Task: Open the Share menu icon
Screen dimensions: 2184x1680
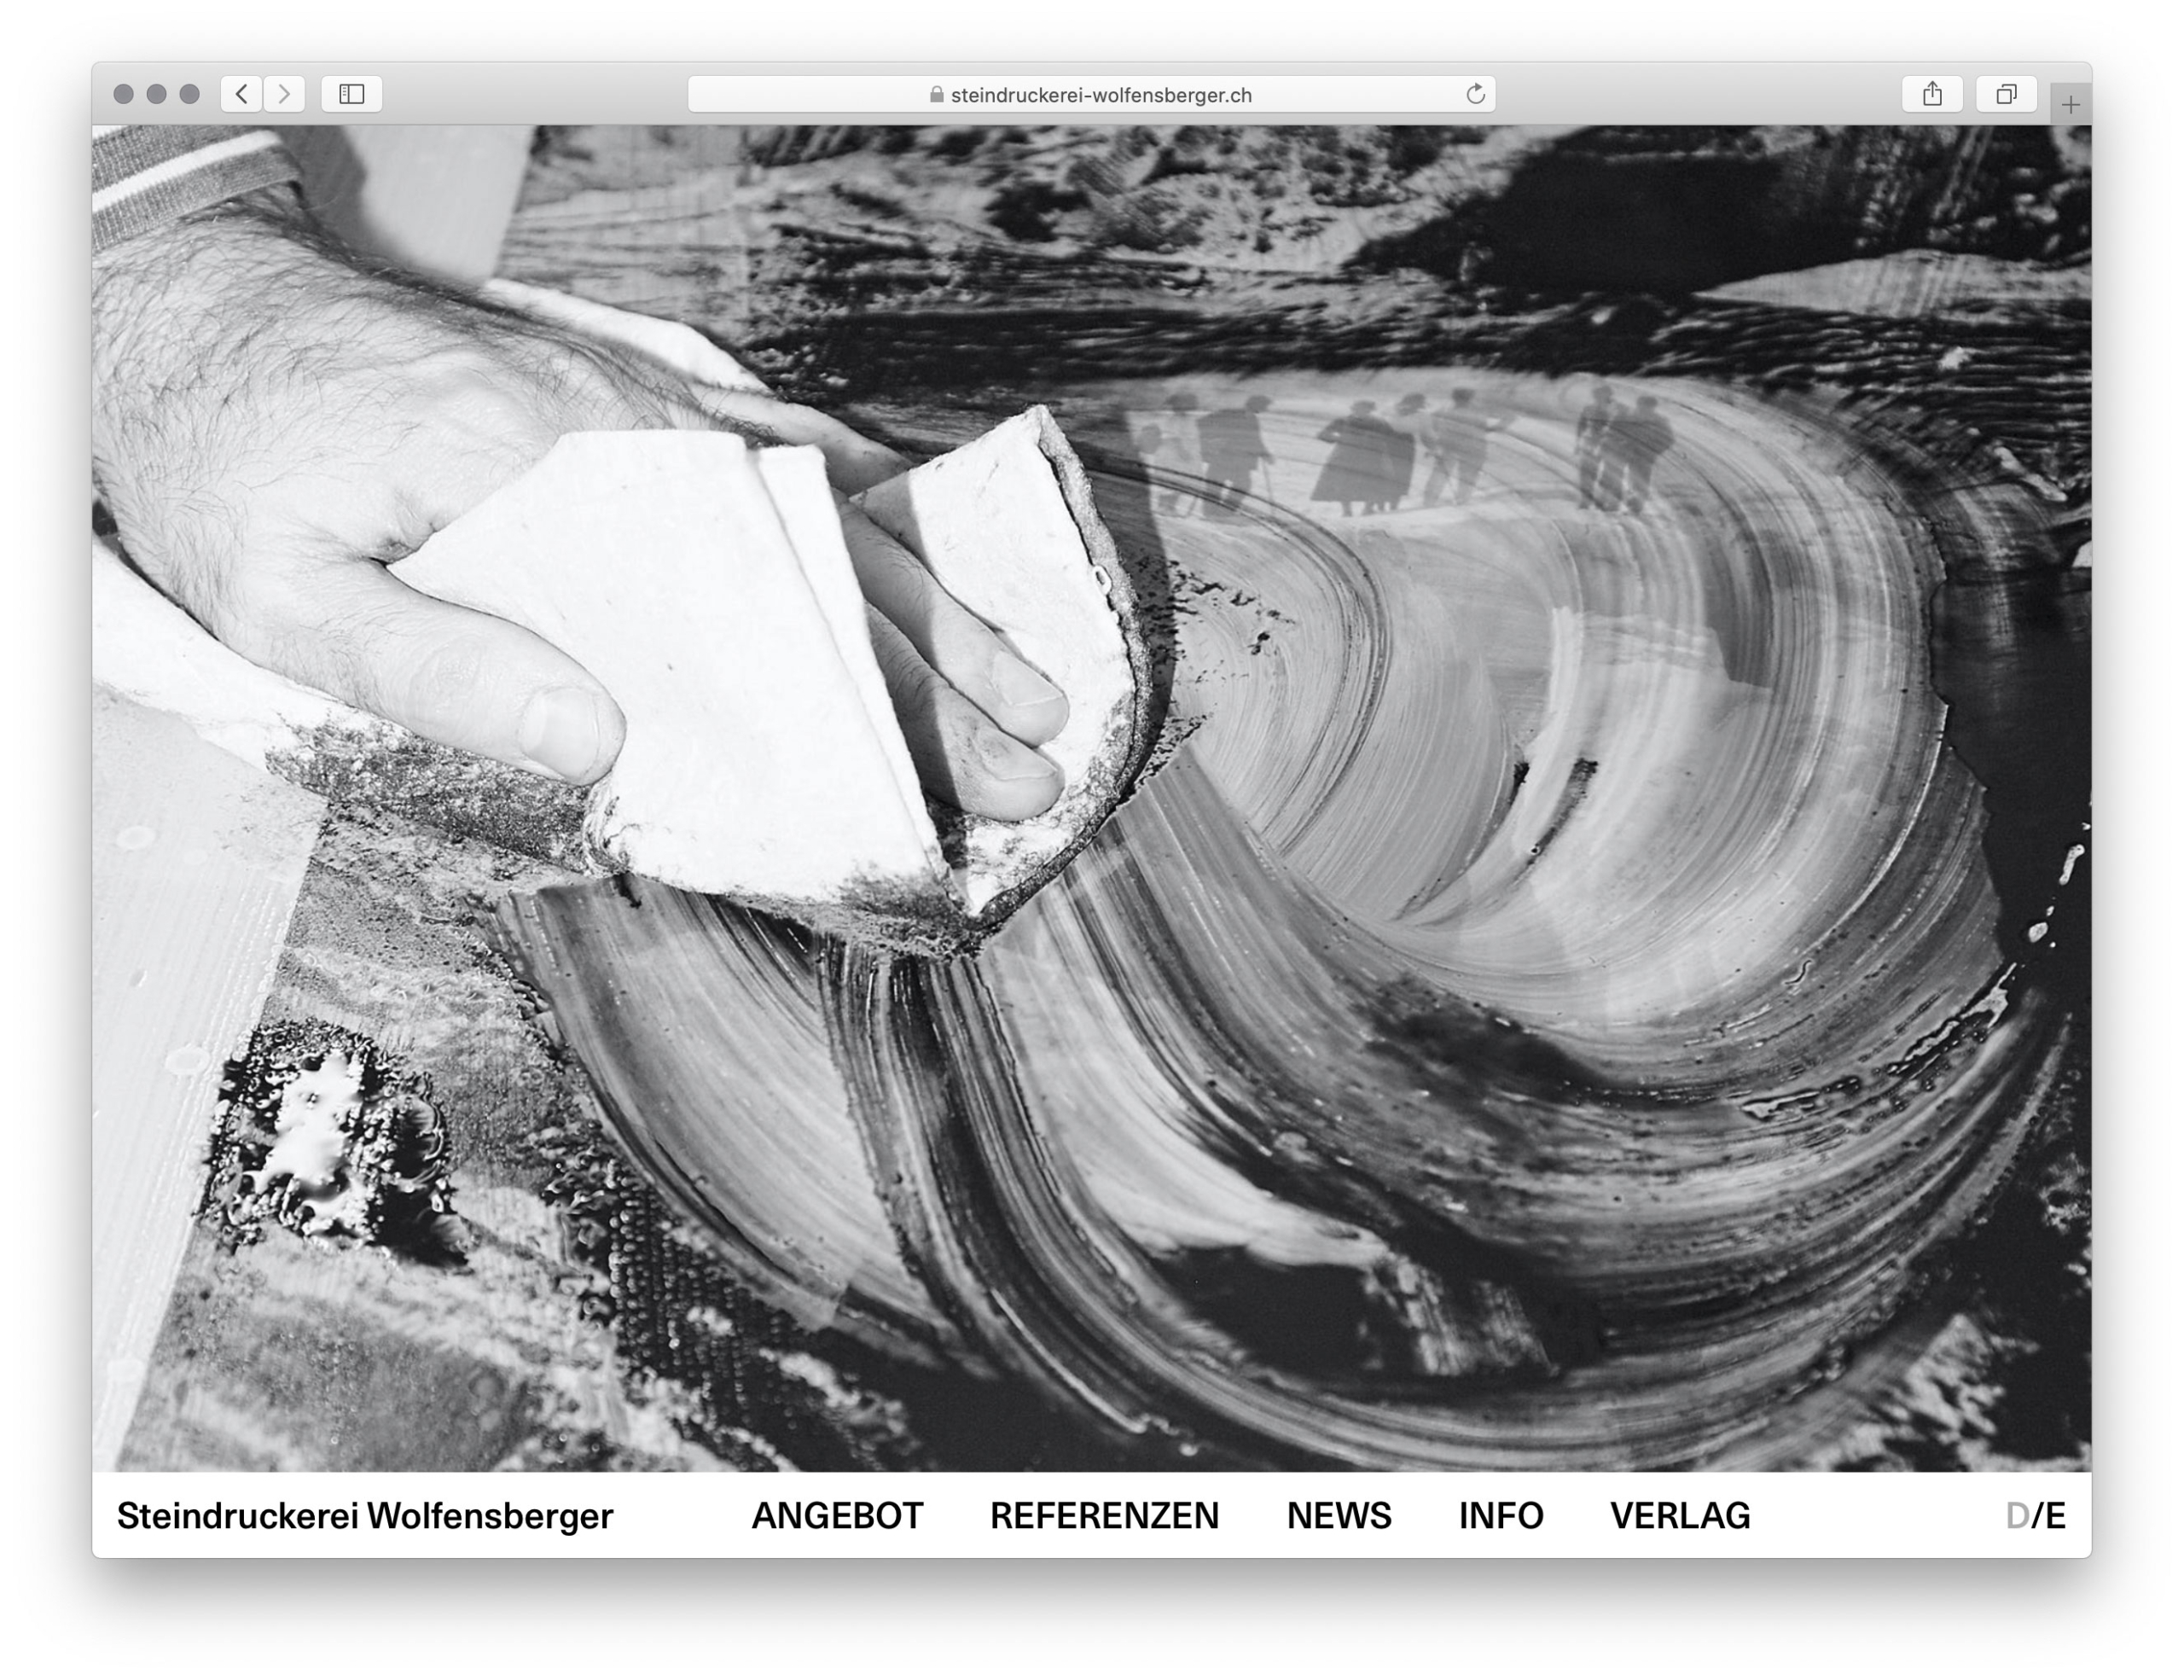Action: 1932,94
